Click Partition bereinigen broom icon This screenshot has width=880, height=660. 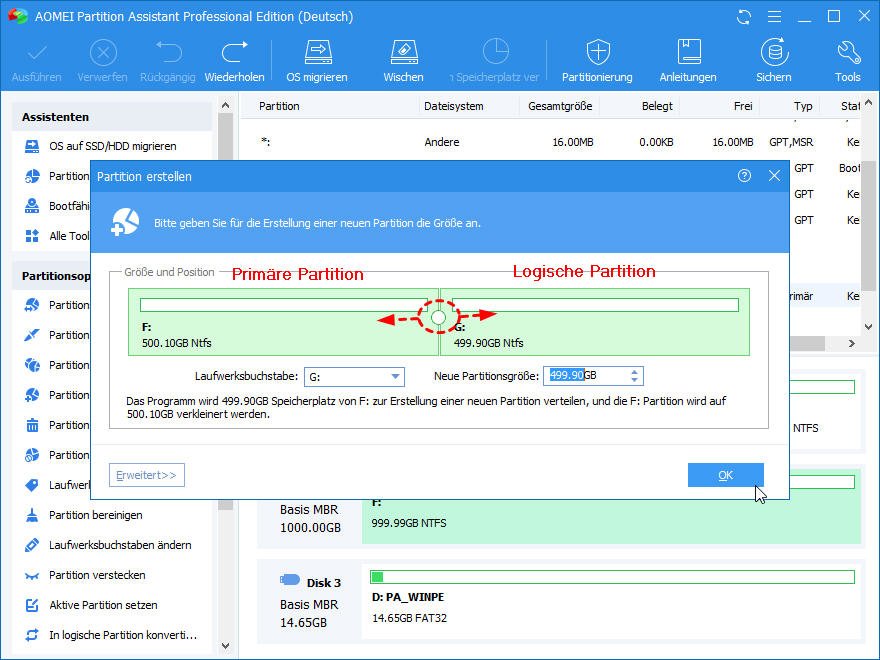coord(33,515)
